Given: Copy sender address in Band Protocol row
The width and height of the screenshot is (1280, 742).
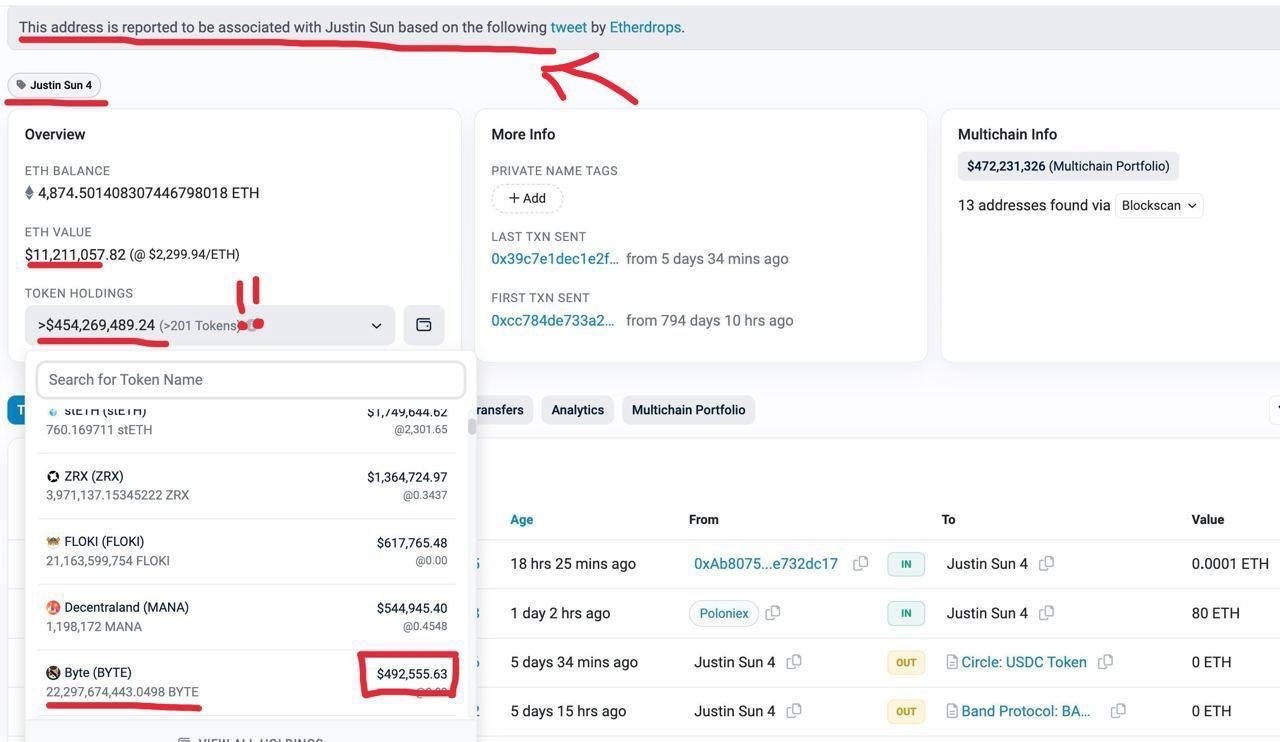Looking at the screenshot, I should (x=794, y=711).
